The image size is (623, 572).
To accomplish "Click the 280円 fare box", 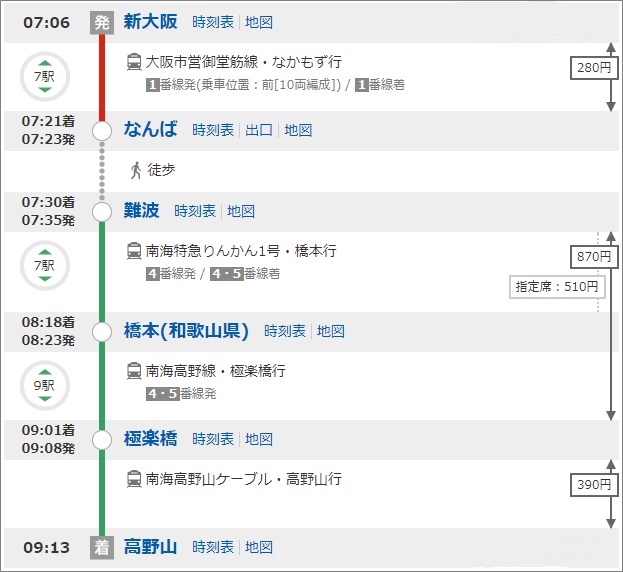I will pos(587,68).
